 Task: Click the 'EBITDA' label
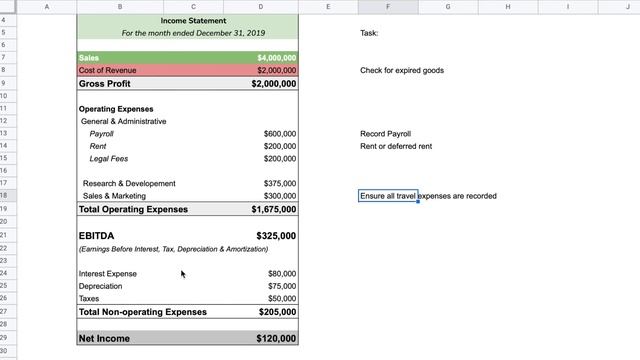96,236
